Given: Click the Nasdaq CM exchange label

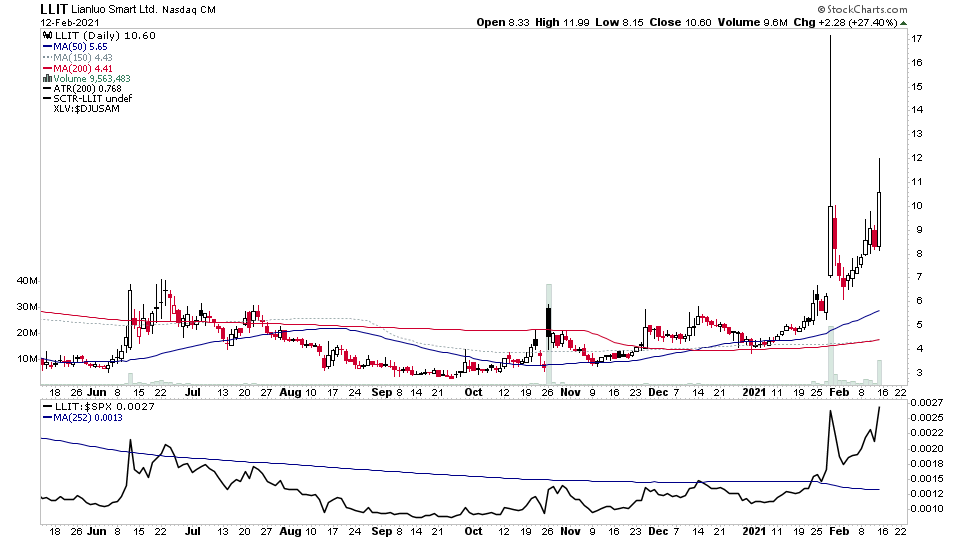Looking at the screenshot, I should coord(189,10).
